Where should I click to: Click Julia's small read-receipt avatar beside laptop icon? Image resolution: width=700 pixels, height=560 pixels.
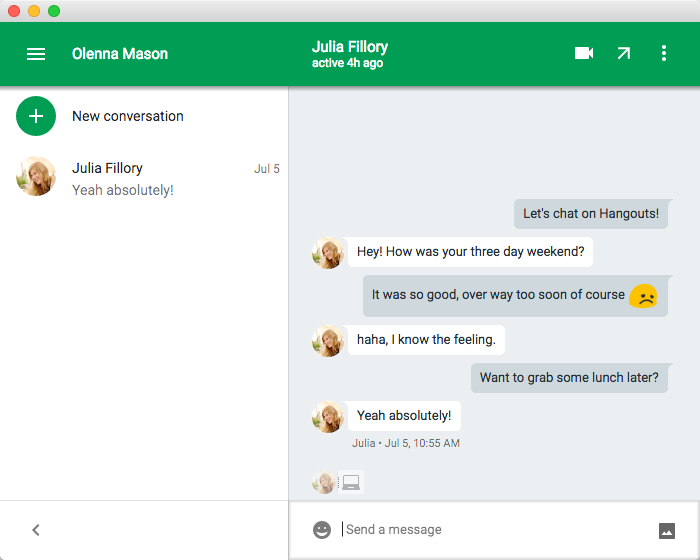(323, 483)
